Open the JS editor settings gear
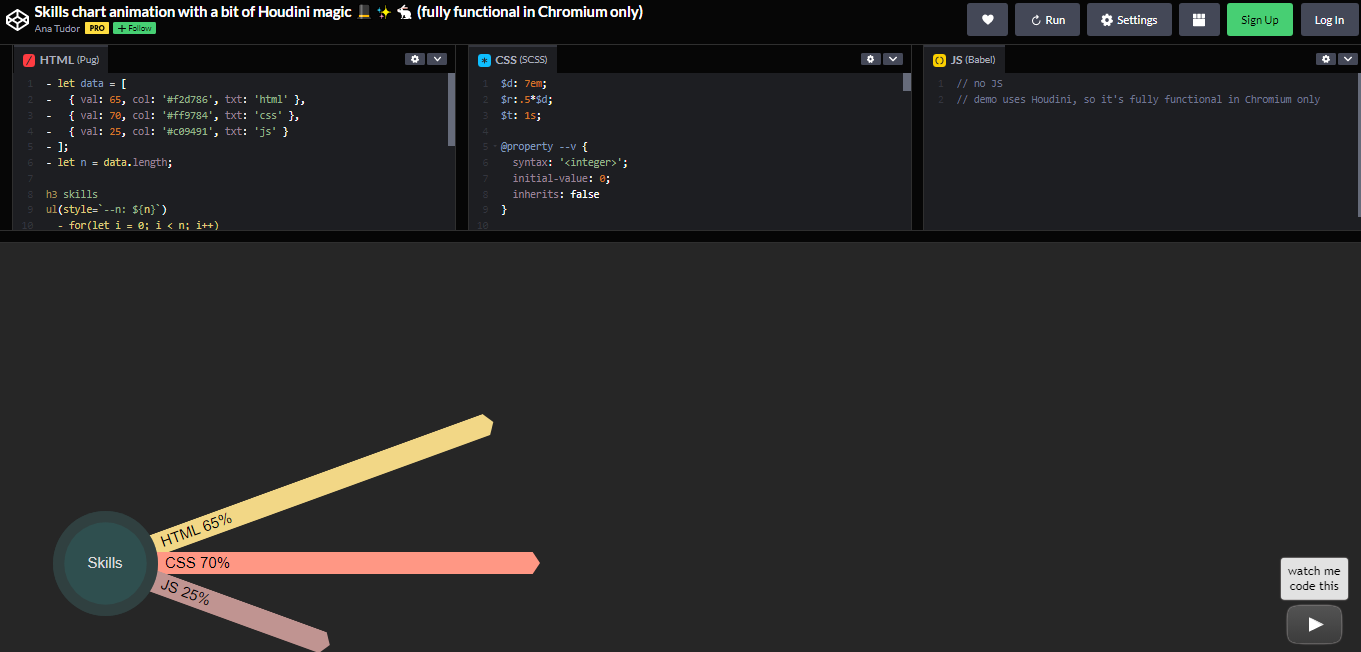The width and height of the screenshot is (1361, 652). pyautogui.click(x=1325, y=58)
